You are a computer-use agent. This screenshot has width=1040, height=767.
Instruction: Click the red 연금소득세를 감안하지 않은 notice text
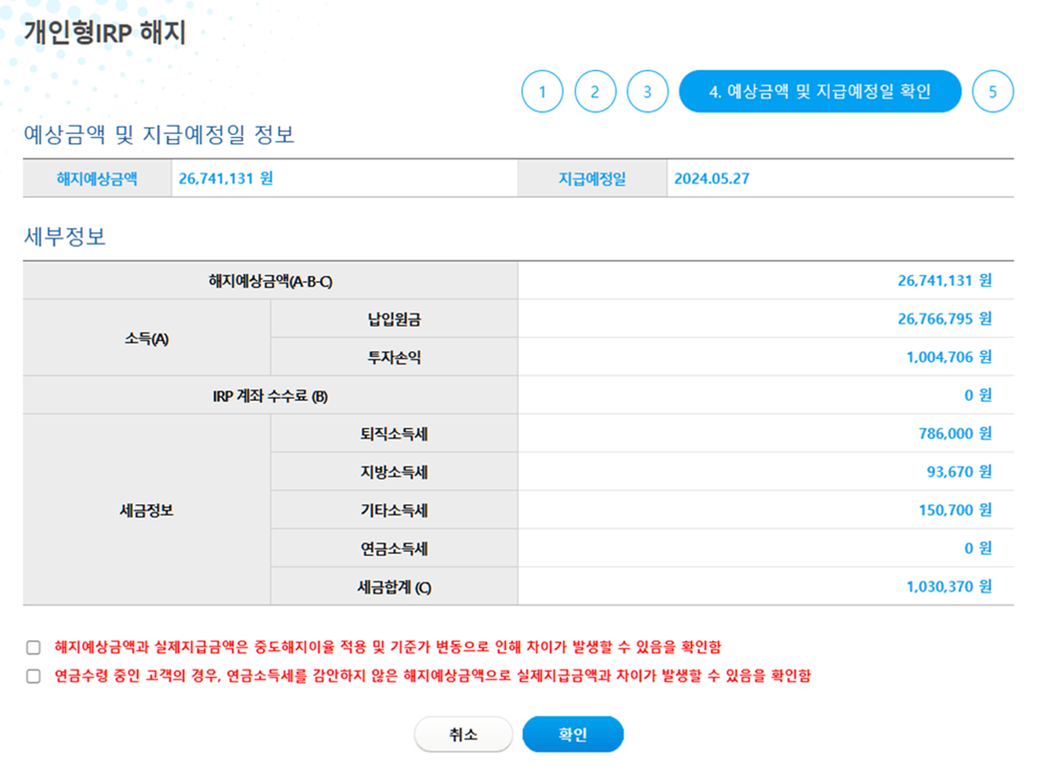pyautogui.click(x=432, y=676)
